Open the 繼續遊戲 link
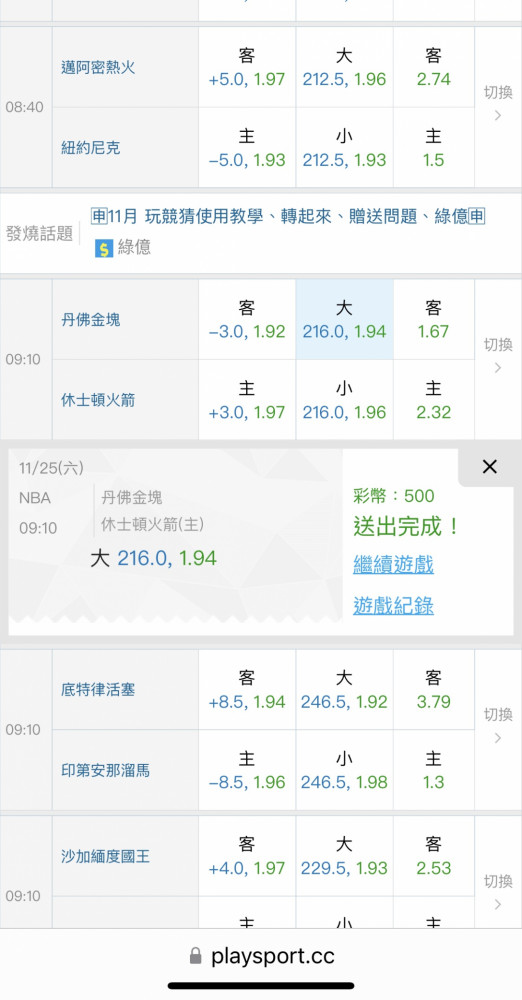 393,564
